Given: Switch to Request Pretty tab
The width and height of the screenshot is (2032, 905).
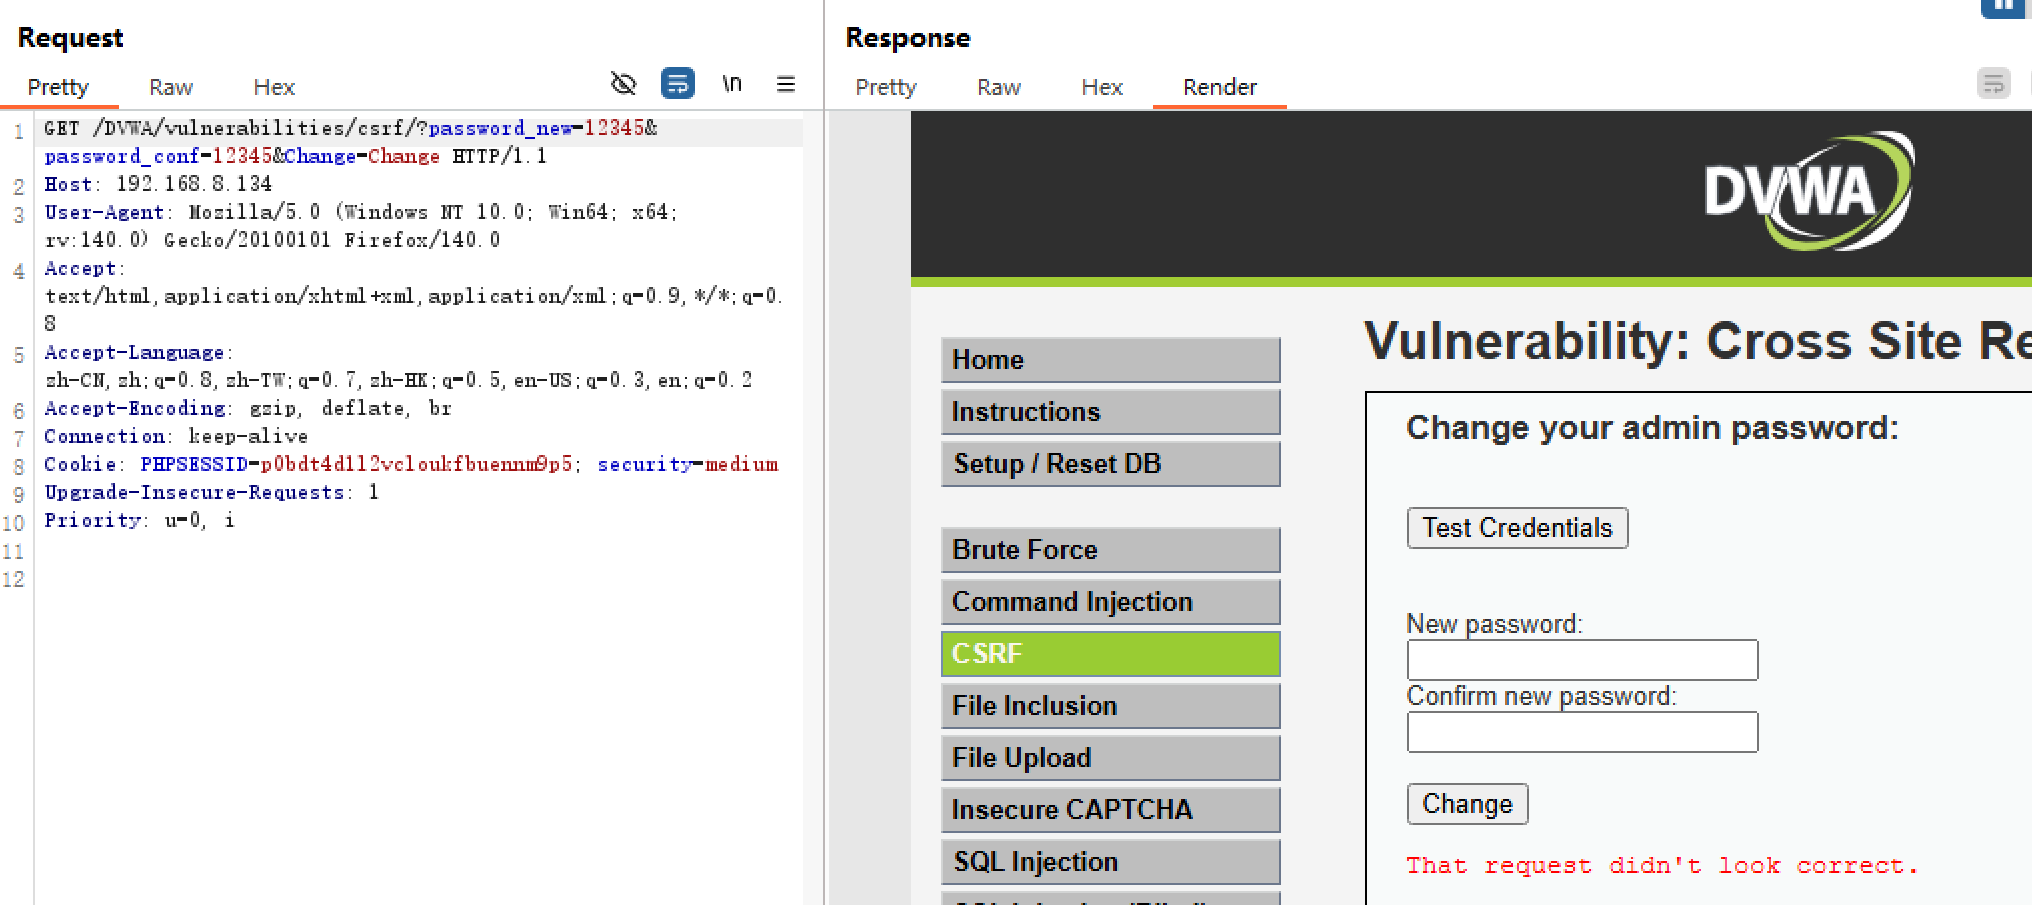Looking at the screenshot, I should [x=58, y=87].
